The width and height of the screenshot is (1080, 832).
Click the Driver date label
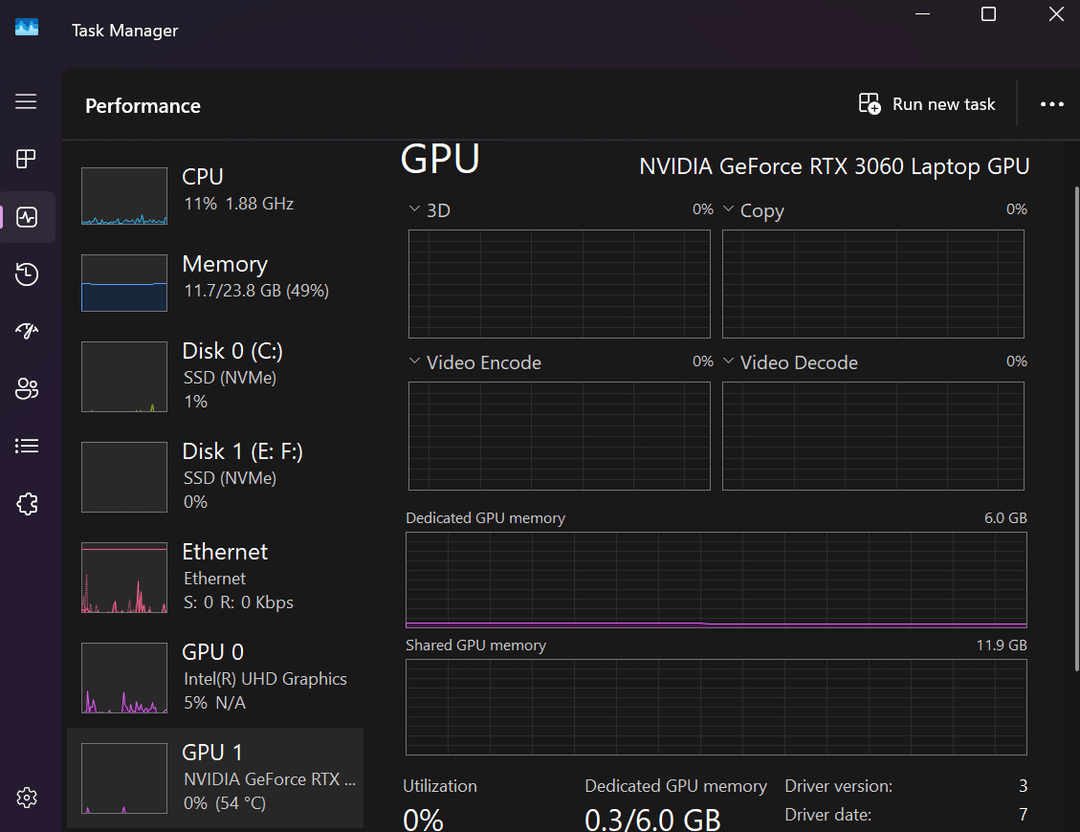828,815
